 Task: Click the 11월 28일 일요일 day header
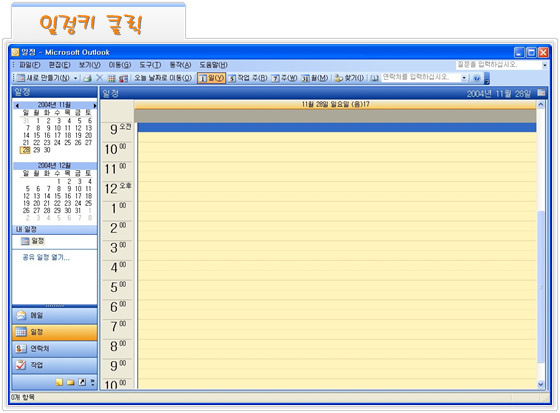pyautogui.click(x=335, y=104)
